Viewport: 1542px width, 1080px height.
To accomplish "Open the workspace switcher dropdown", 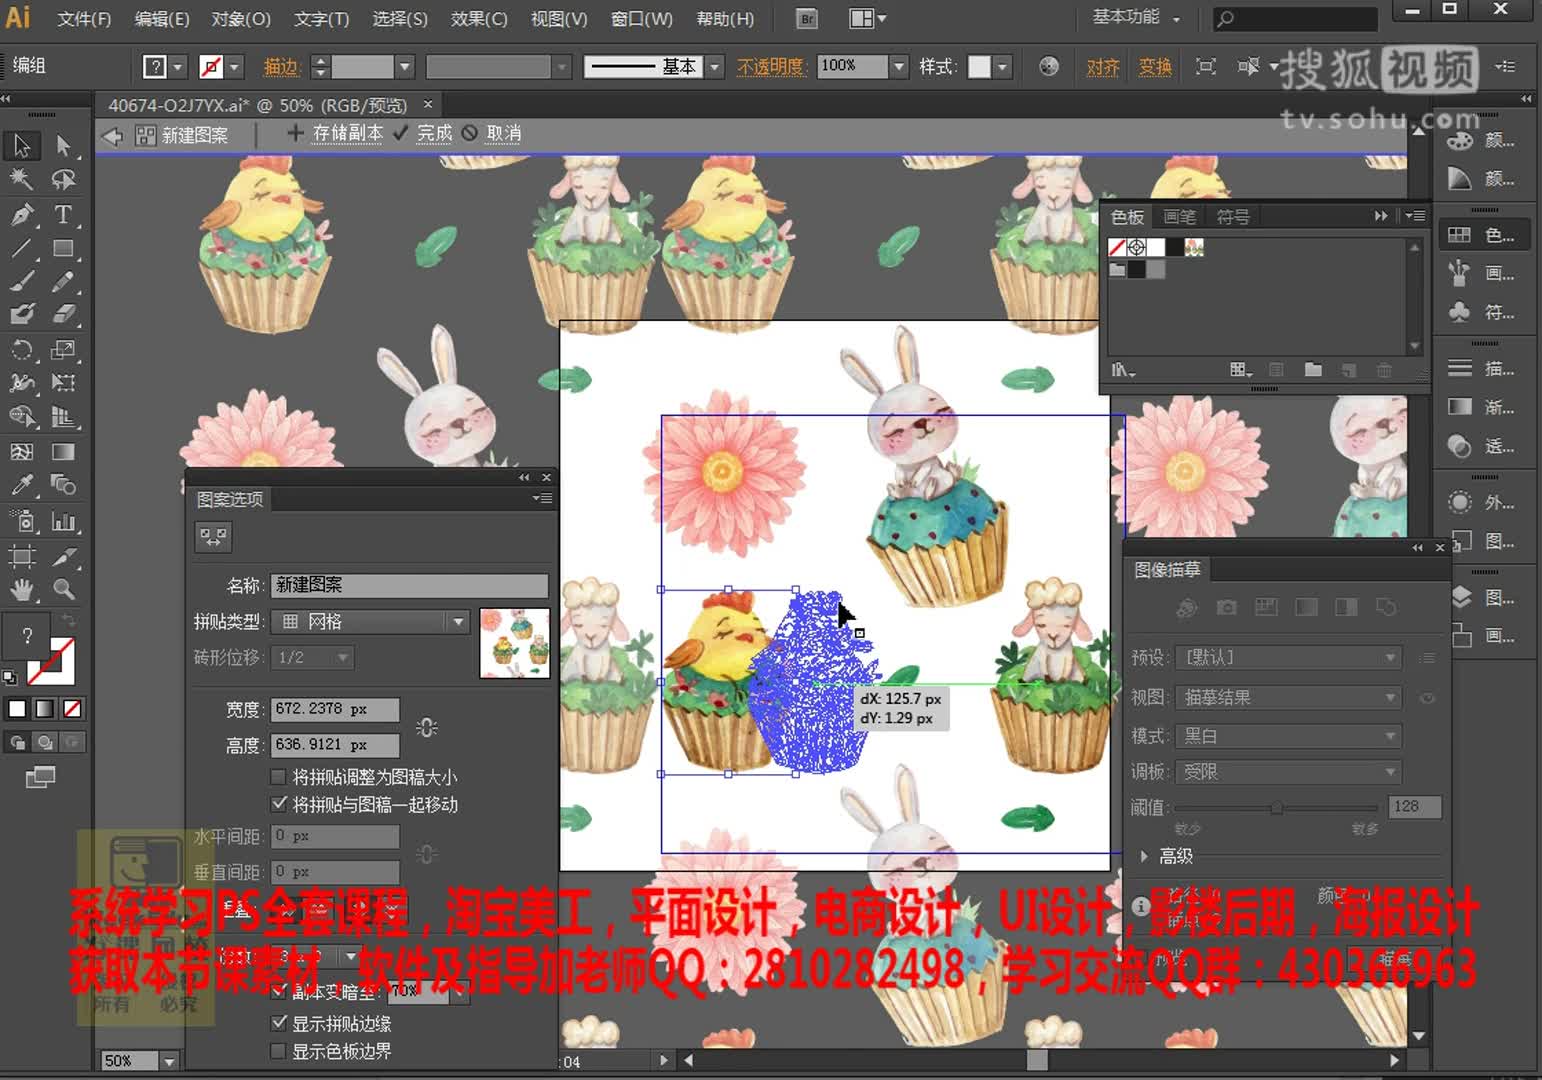I will [1136, 17].
